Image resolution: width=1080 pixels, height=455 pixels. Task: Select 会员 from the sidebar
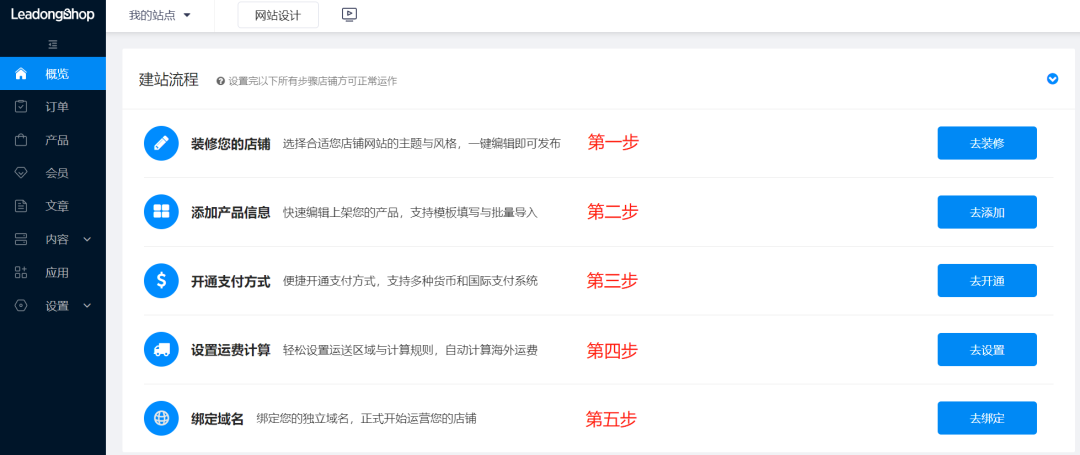pos(56,173)
